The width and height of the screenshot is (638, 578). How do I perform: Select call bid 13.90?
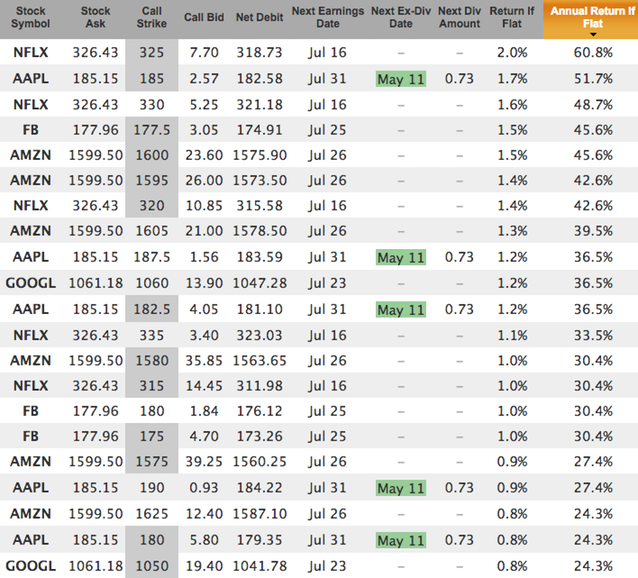(204, 283)
